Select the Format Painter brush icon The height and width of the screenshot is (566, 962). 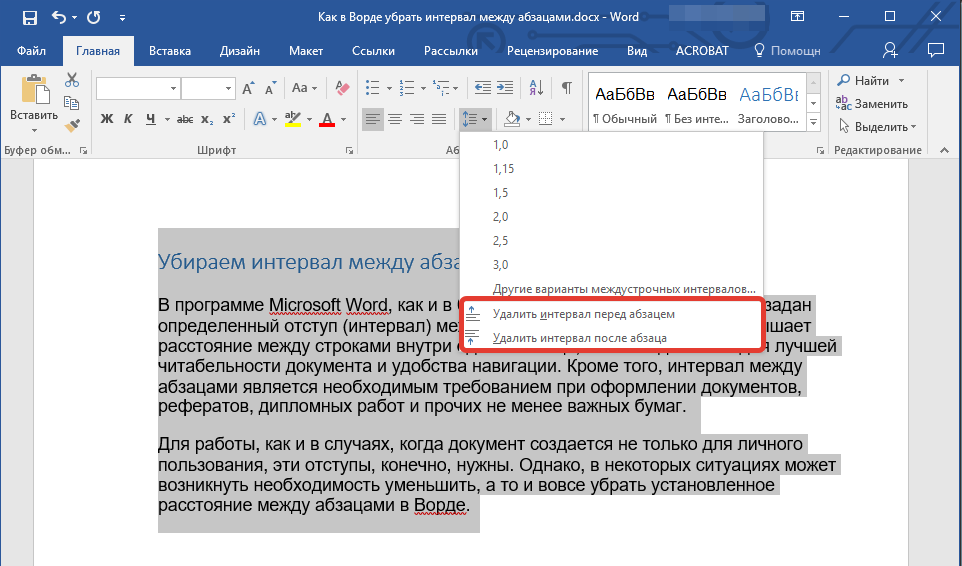point(72,125)
